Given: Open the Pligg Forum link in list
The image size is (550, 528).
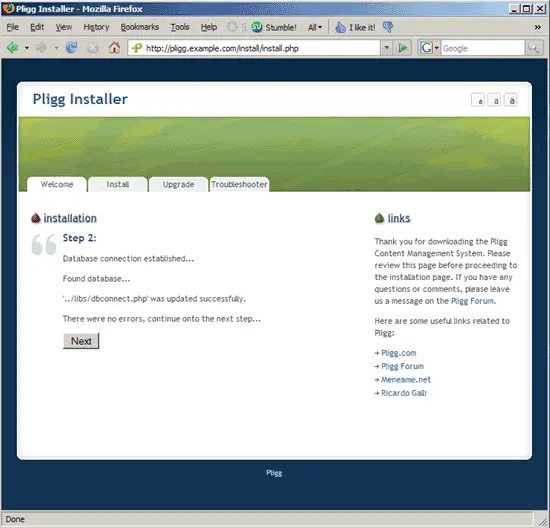Looking at the screenshot, I should pyautogui.click(x=402, y=366).
